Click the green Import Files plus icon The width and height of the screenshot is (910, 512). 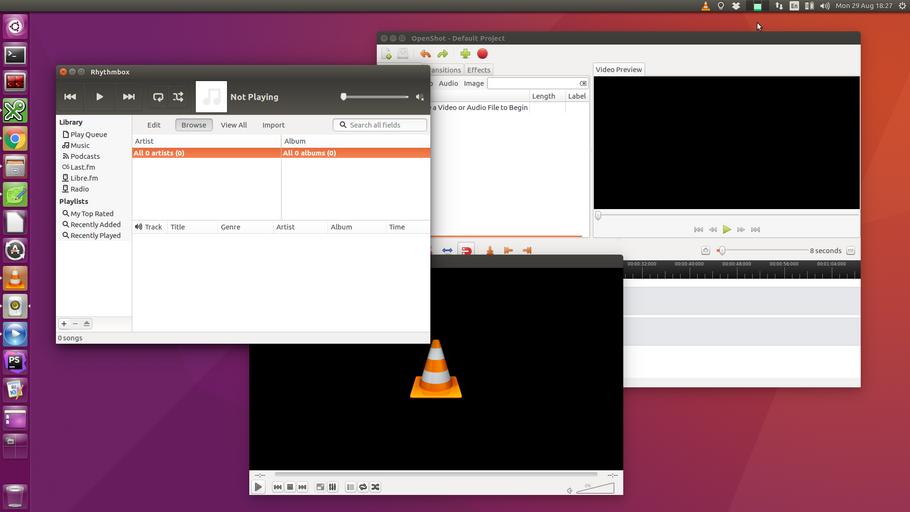(465, 54)
